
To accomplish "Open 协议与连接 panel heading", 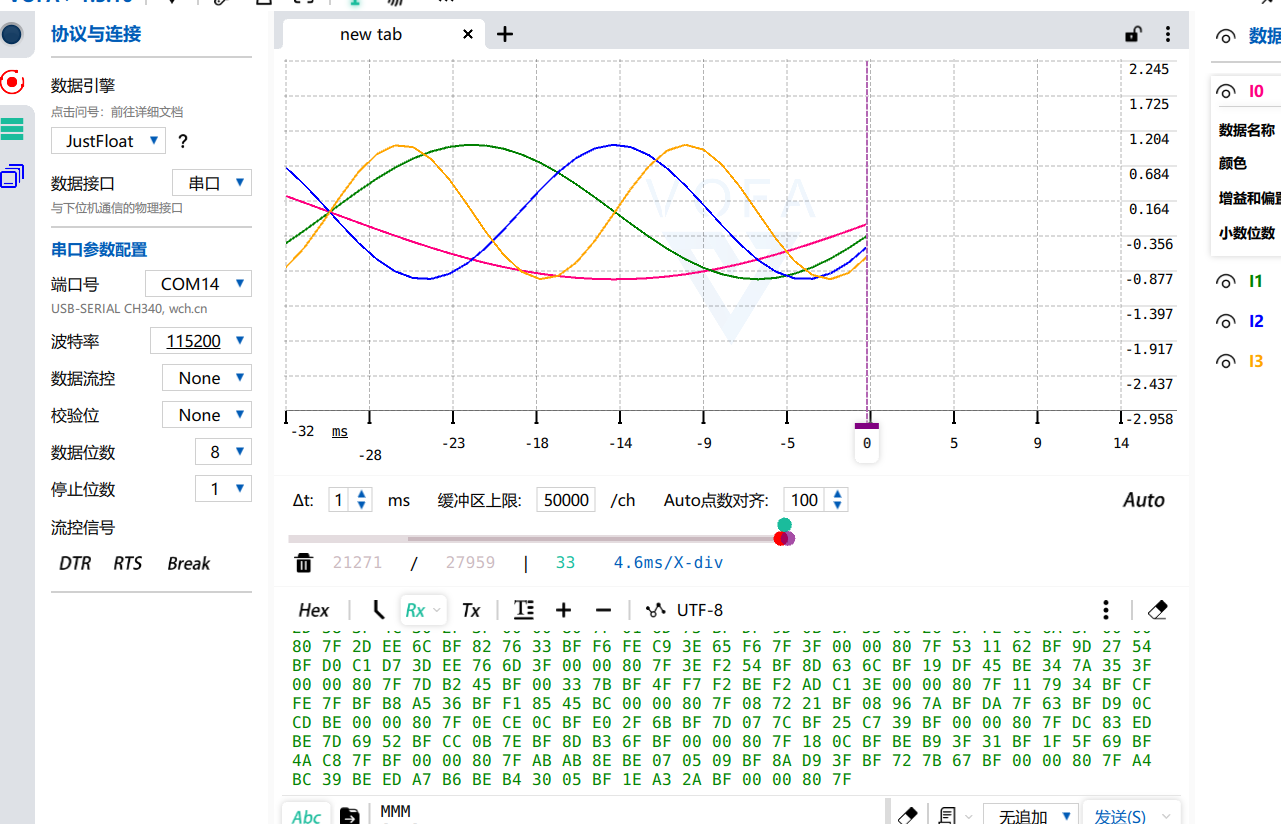I will pyautogui.click(x=96, y=34).
